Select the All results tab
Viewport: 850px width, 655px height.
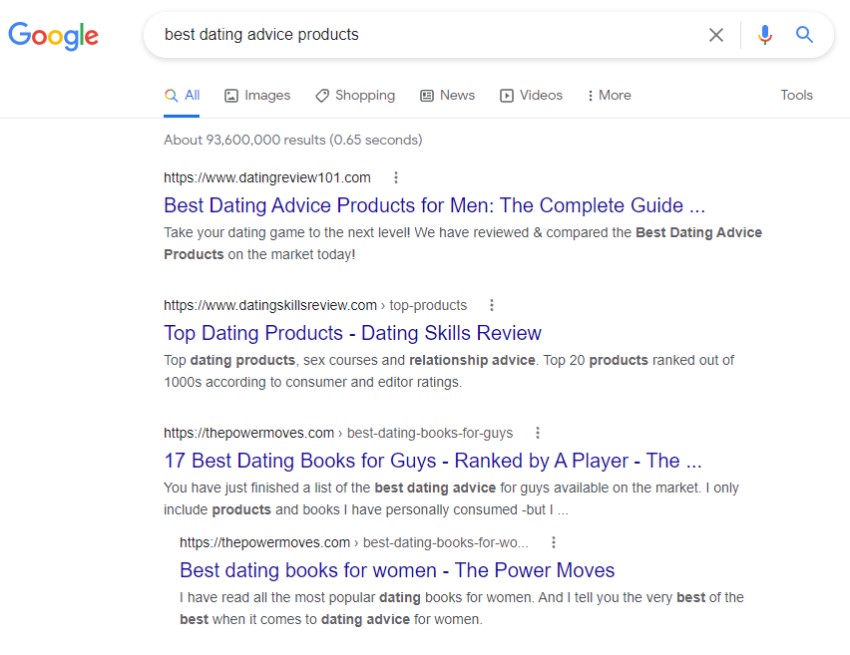click(x=183, y=95)
